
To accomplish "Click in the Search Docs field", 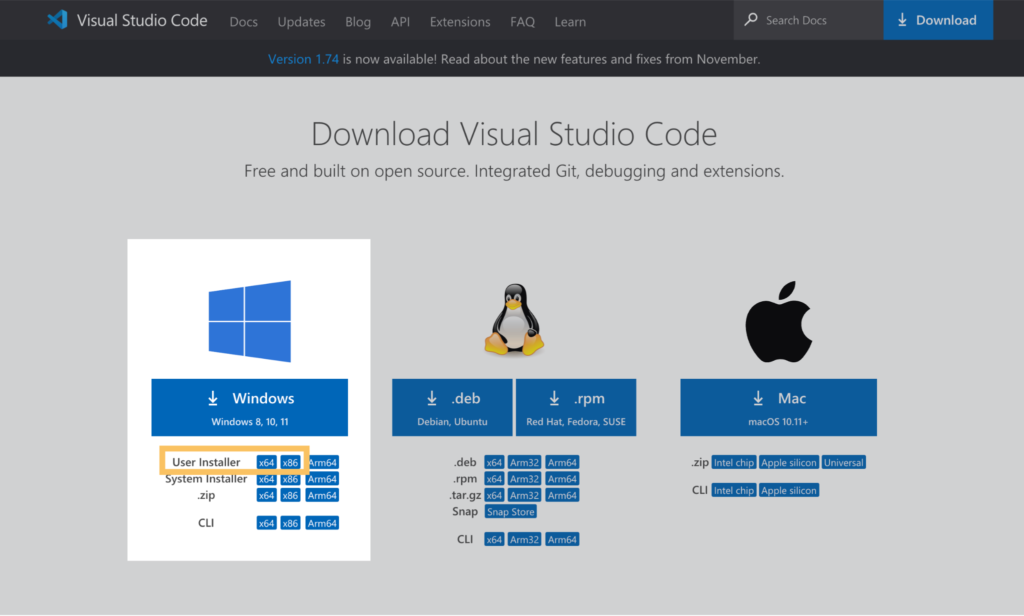I will click(x=808, y=20).
